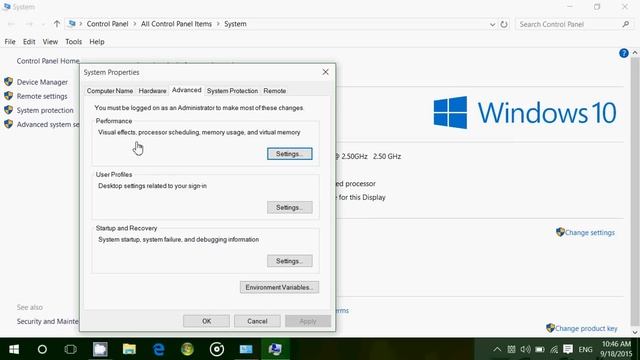Screen dimensions: 640x360
Task: Show hidden system tray icons
Action: click(497, 349)
